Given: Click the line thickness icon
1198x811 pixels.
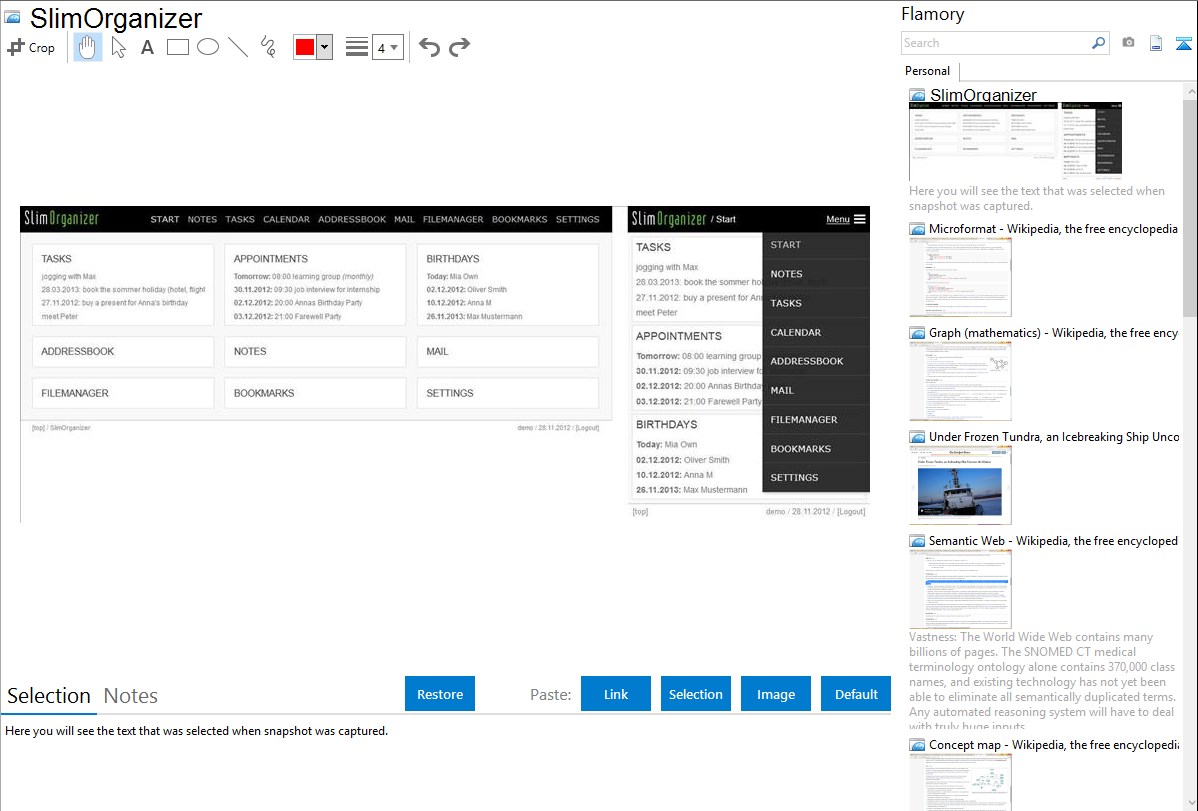Looking at the screenshot, I should [x=357, y=47].
